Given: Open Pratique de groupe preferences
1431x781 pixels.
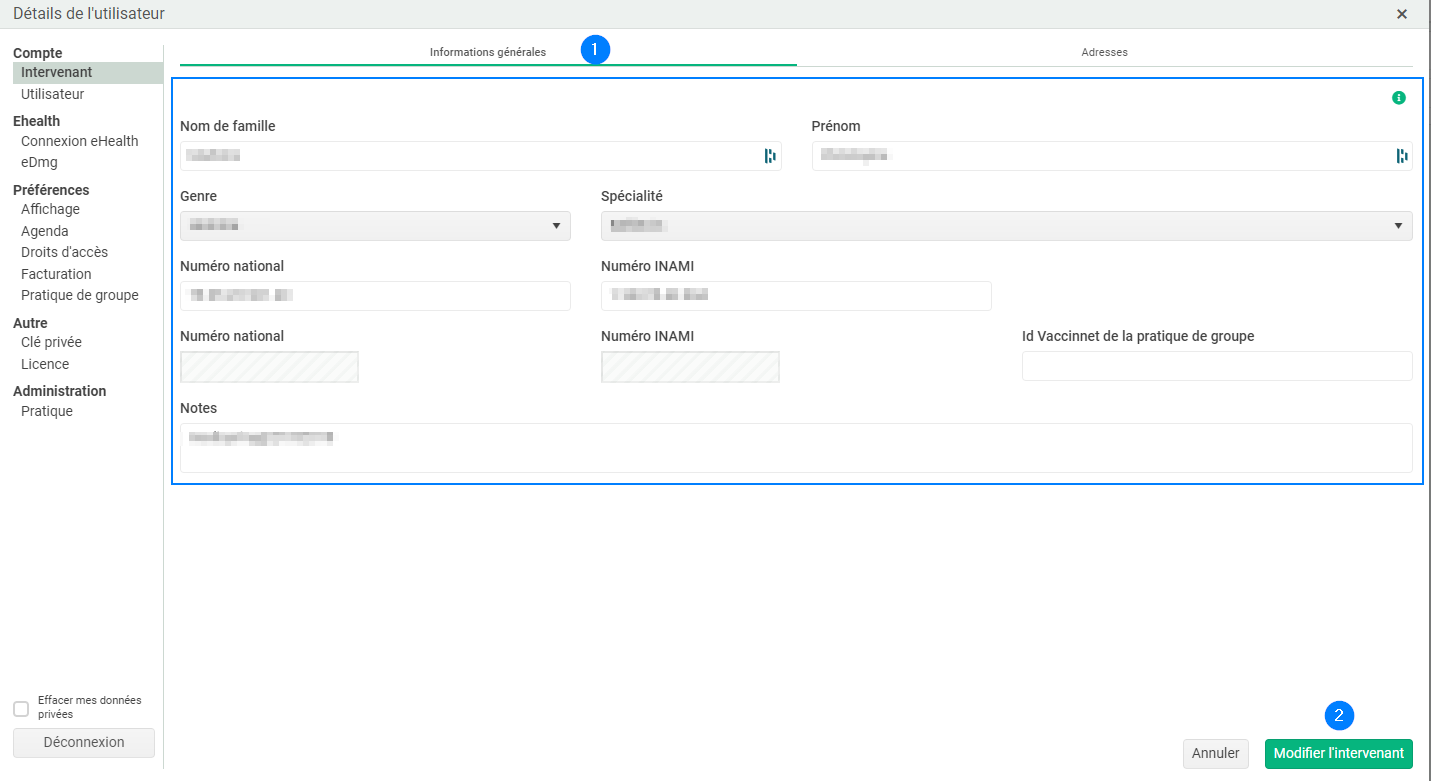Looking at the screenshot, I should pyautogui.click(x=80, y=296).
